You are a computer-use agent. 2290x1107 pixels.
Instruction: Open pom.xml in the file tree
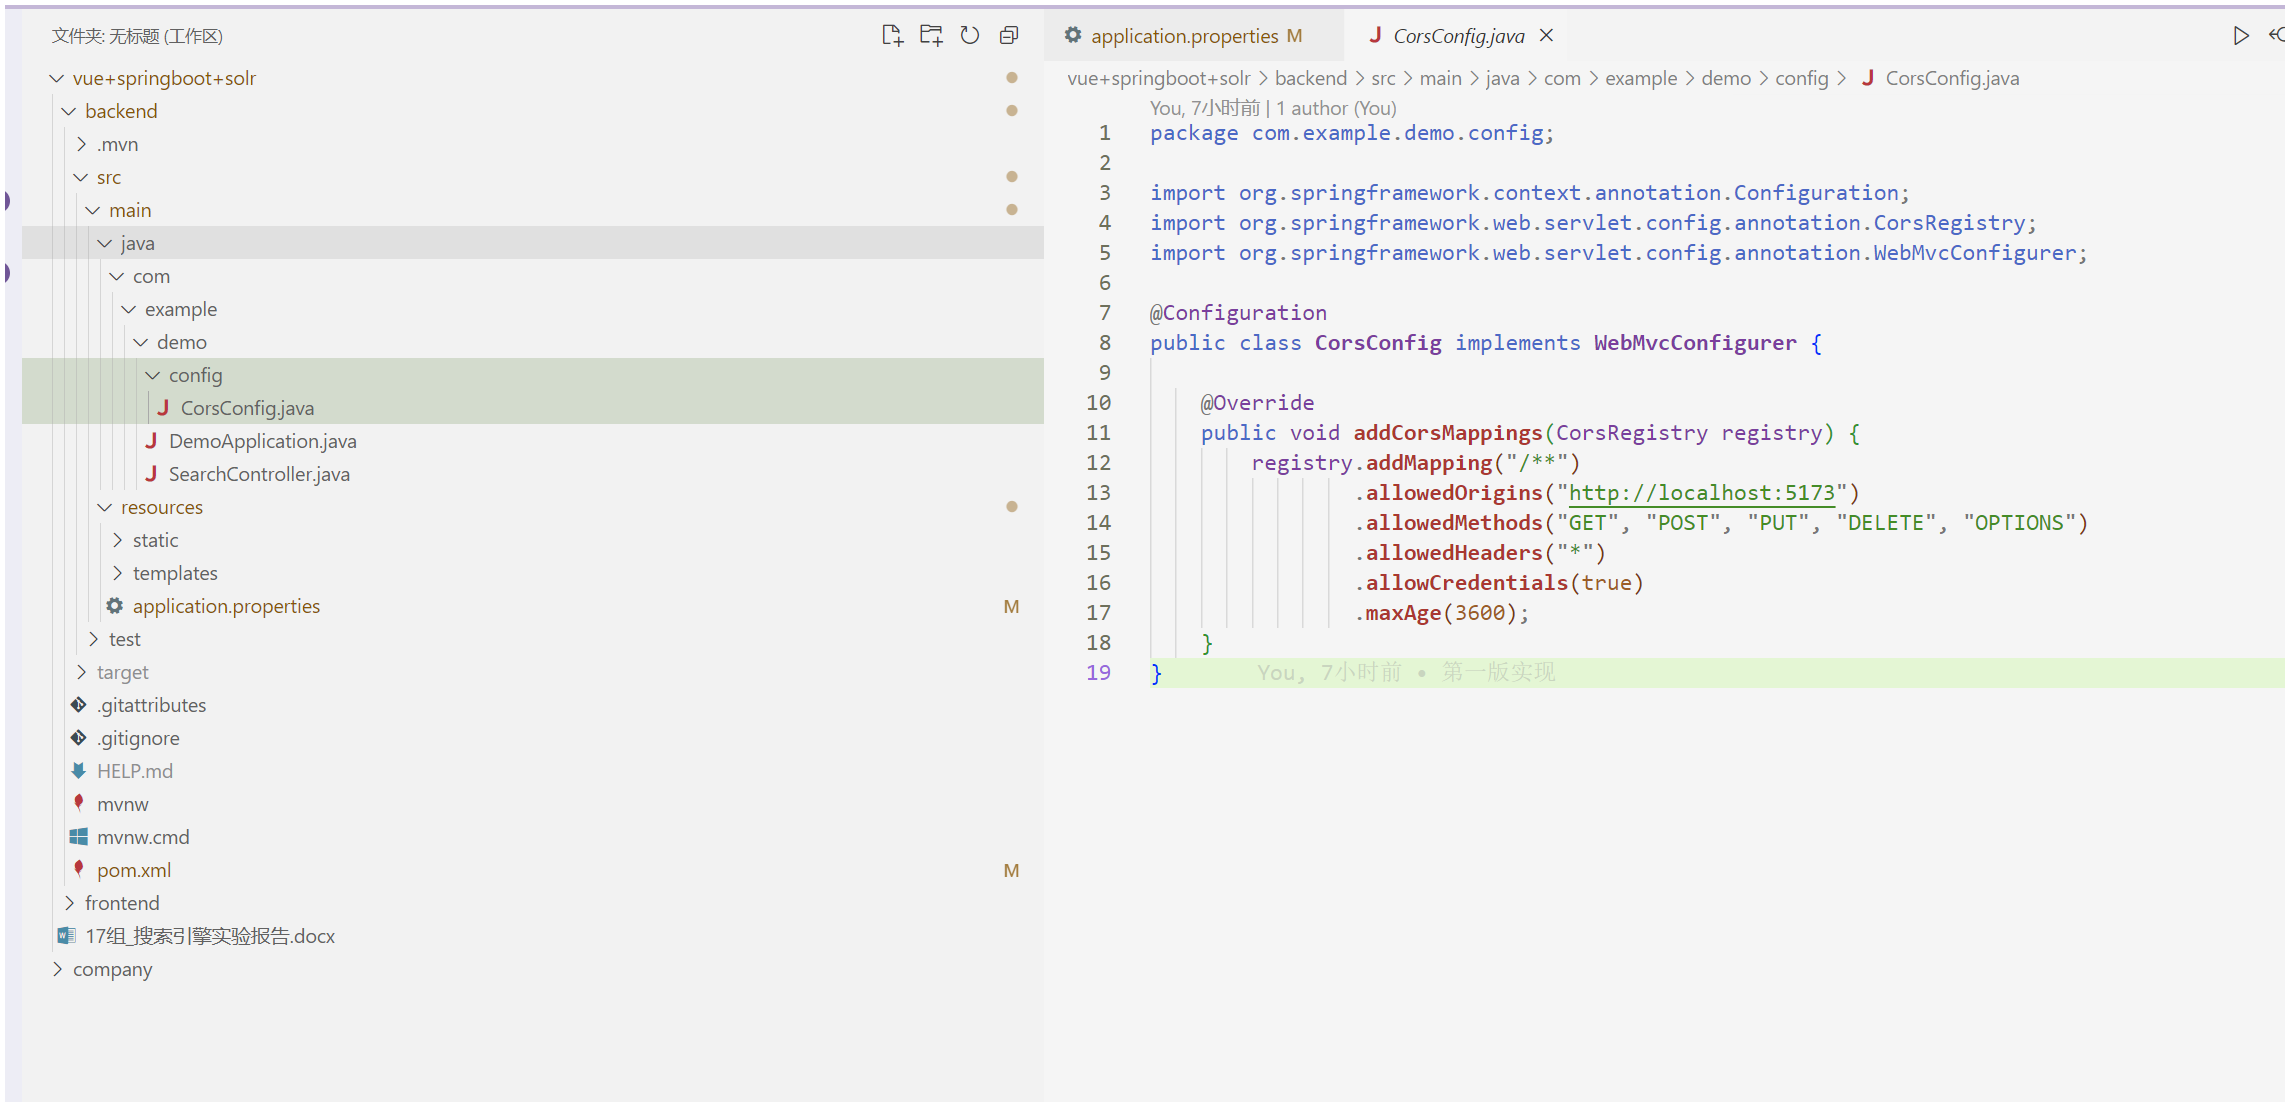pyautogui.click(x=134, y=870)
